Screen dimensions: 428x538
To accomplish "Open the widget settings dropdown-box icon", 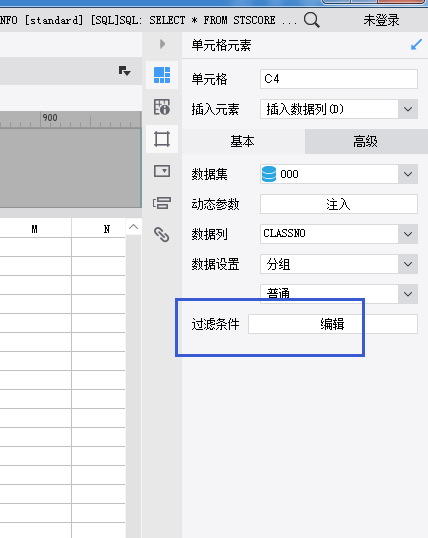I will click(162, 171).
